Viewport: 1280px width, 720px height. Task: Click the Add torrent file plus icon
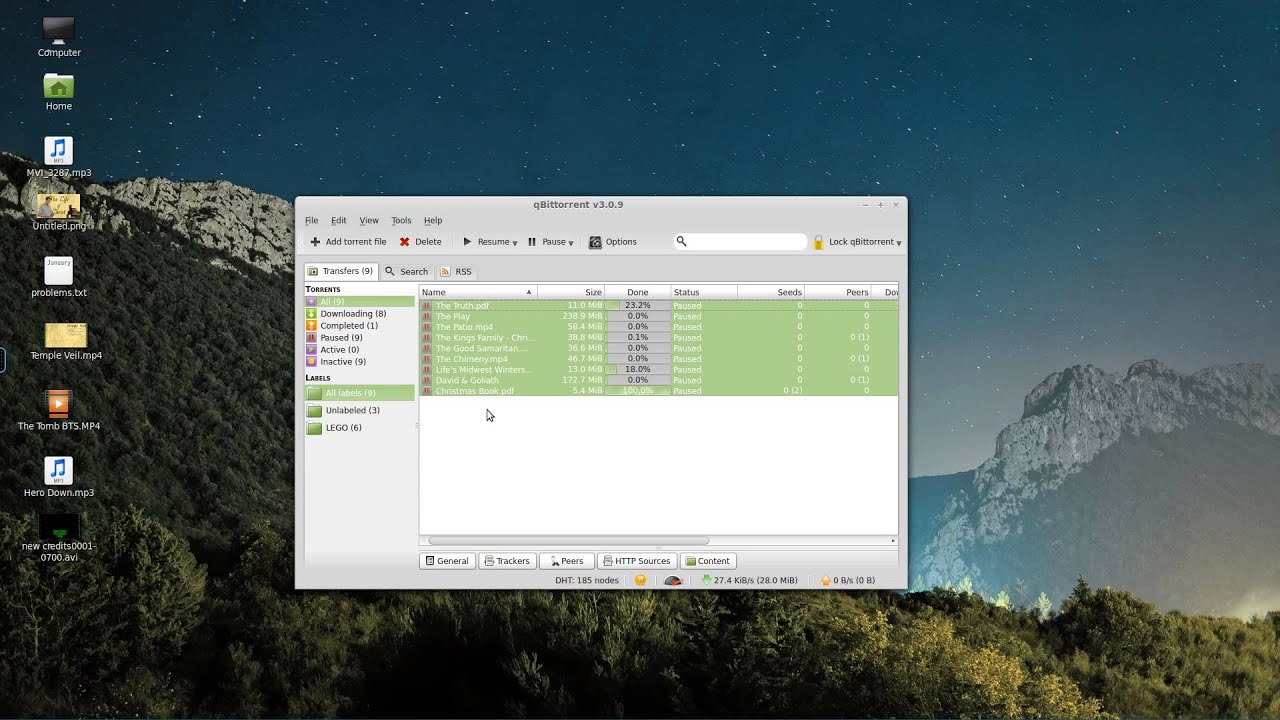tap(315, 242)
